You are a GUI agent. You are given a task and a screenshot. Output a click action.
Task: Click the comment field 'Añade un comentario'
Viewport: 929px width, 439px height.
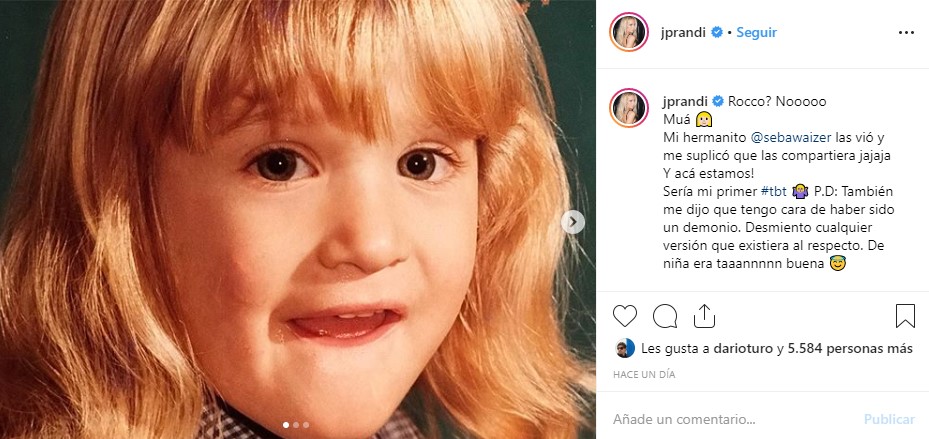pyautogui.click(x=730, y=420)
